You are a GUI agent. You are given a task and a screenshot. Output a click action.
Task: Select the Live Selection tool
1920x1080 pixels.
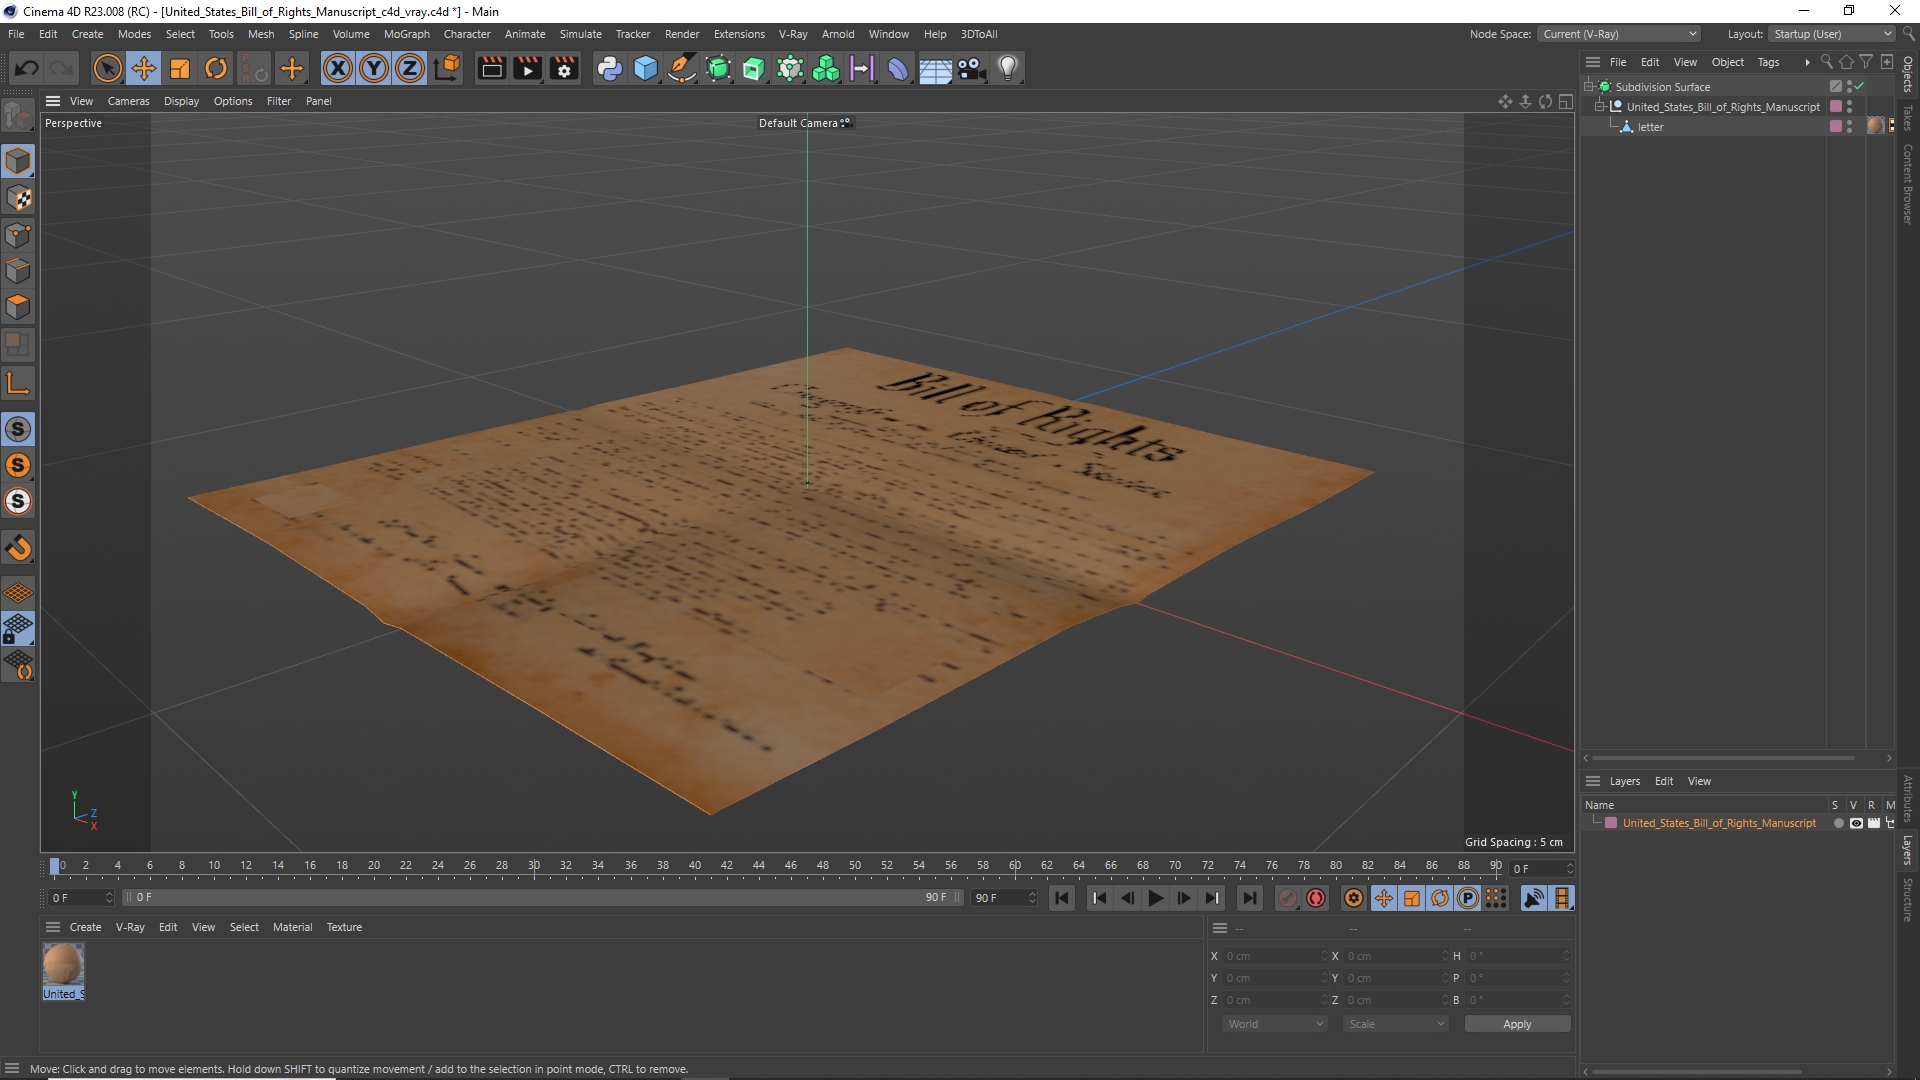(x=107, y=68)
